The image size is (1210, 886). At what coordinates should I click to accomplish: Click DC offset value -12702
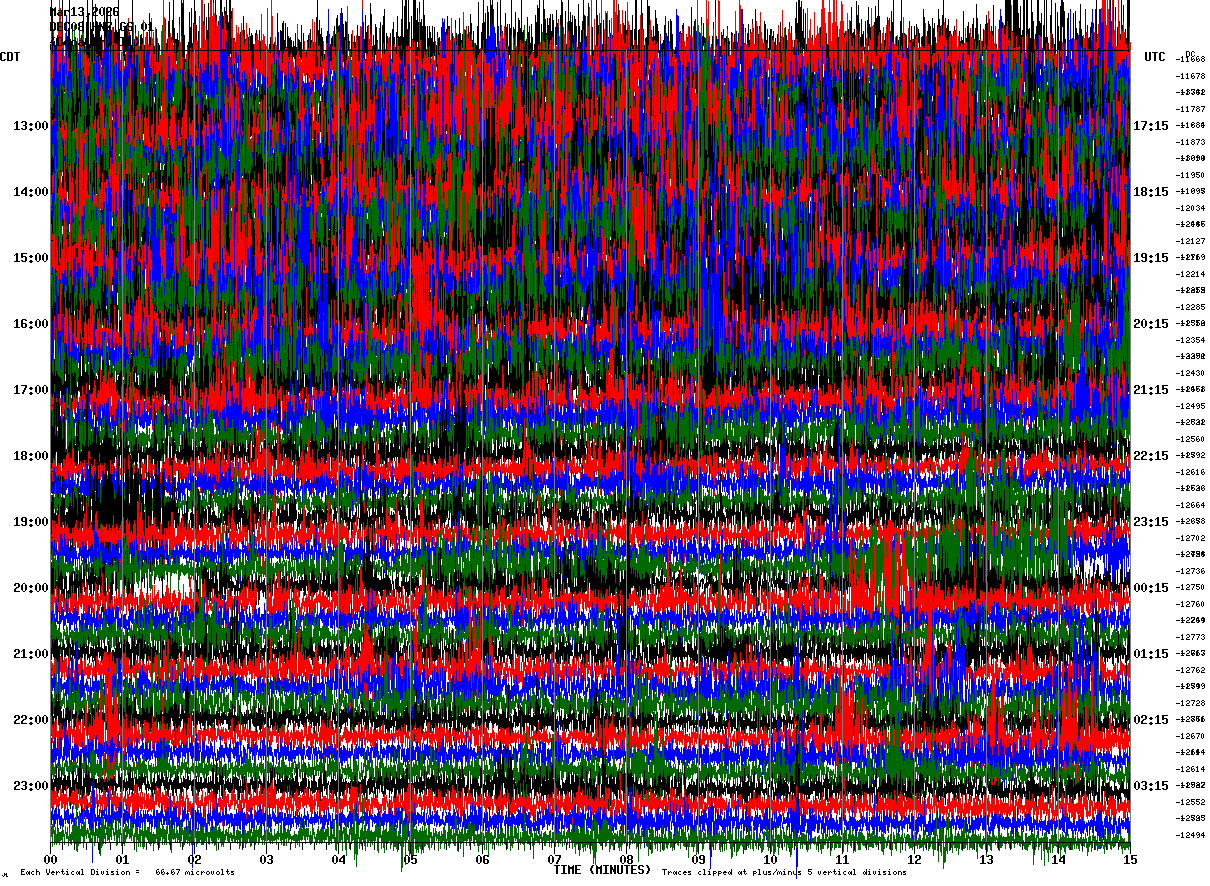(x=1190, y=538)
